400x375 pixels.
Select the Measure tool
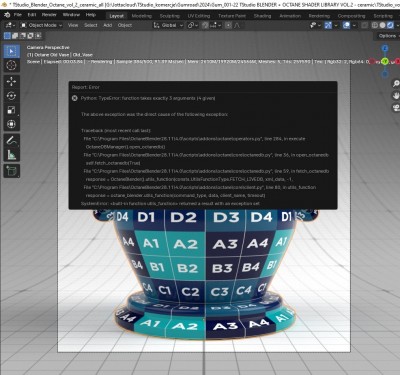click(x=11, y=155)
